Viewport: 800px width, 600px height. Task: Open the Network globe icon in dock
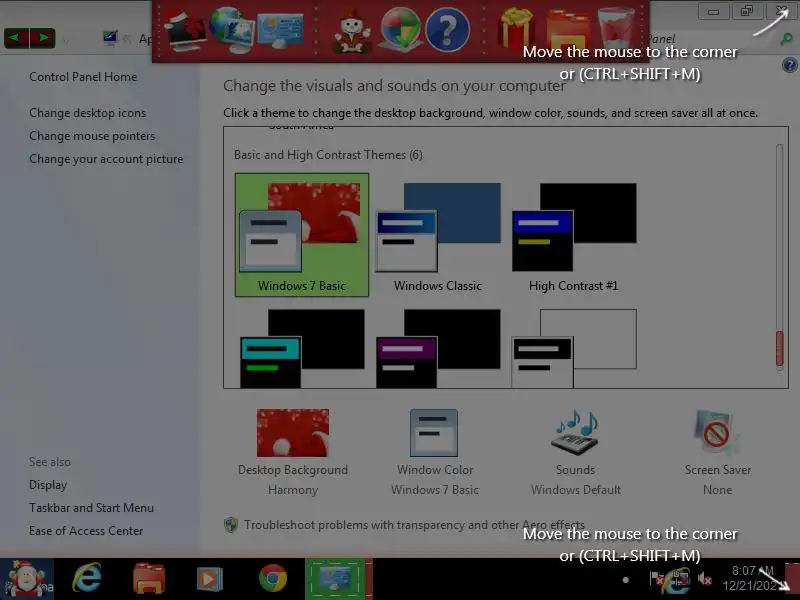pos(231,31)
